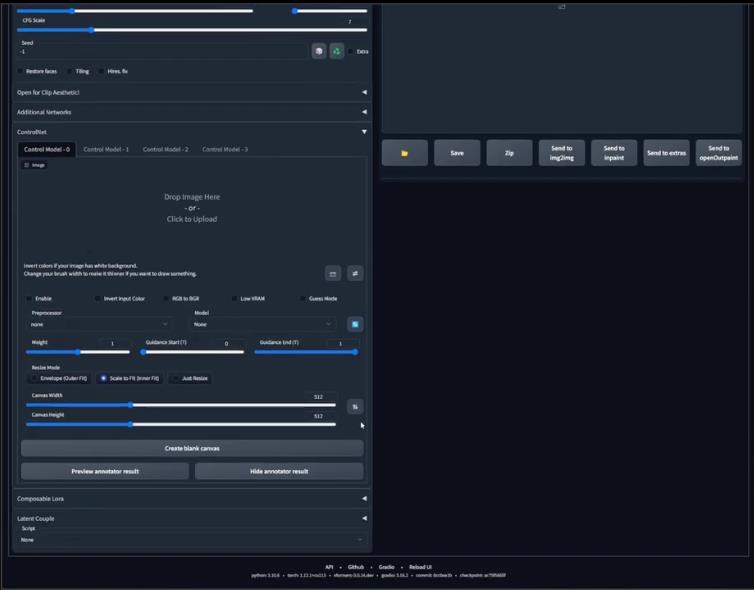Click the CFG Scale value box
The image size is (754, 590).
click(x=351, y=22)
